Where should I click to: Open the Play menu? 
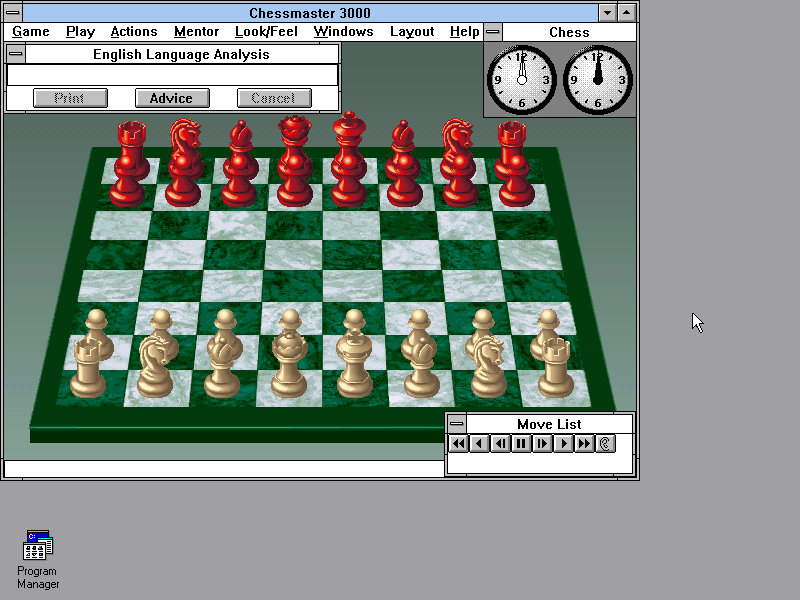(x=81, y=32)
